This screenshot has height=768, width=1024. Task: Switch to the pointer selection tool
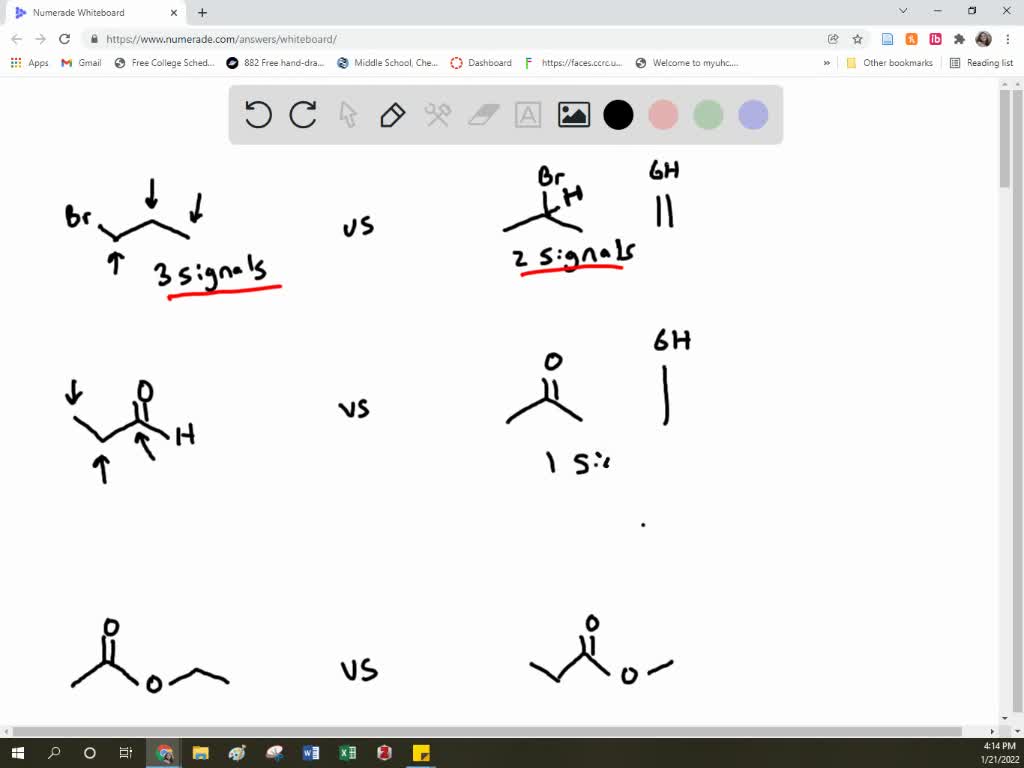[347, 114]
